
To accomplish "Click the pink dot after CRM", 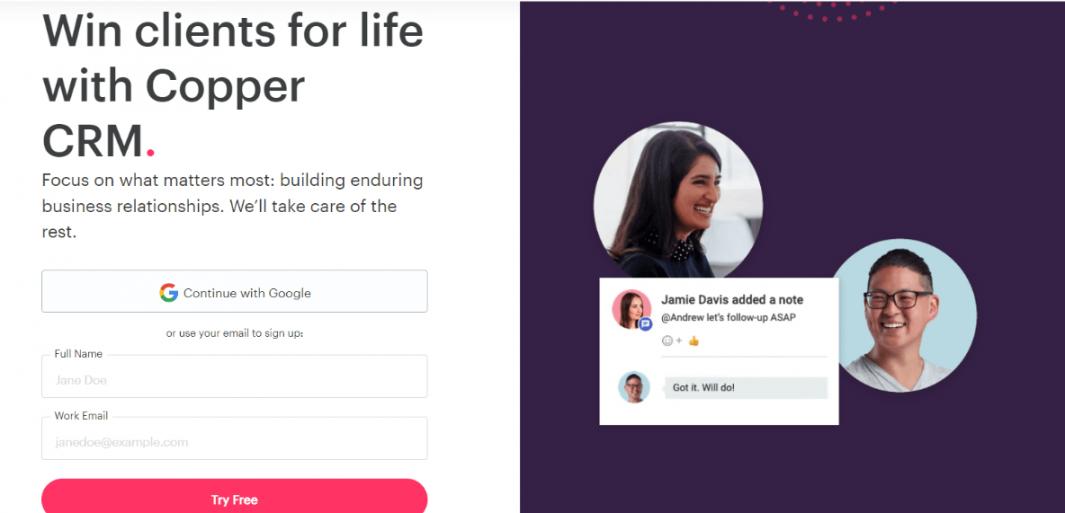I will tap(150, 152).
